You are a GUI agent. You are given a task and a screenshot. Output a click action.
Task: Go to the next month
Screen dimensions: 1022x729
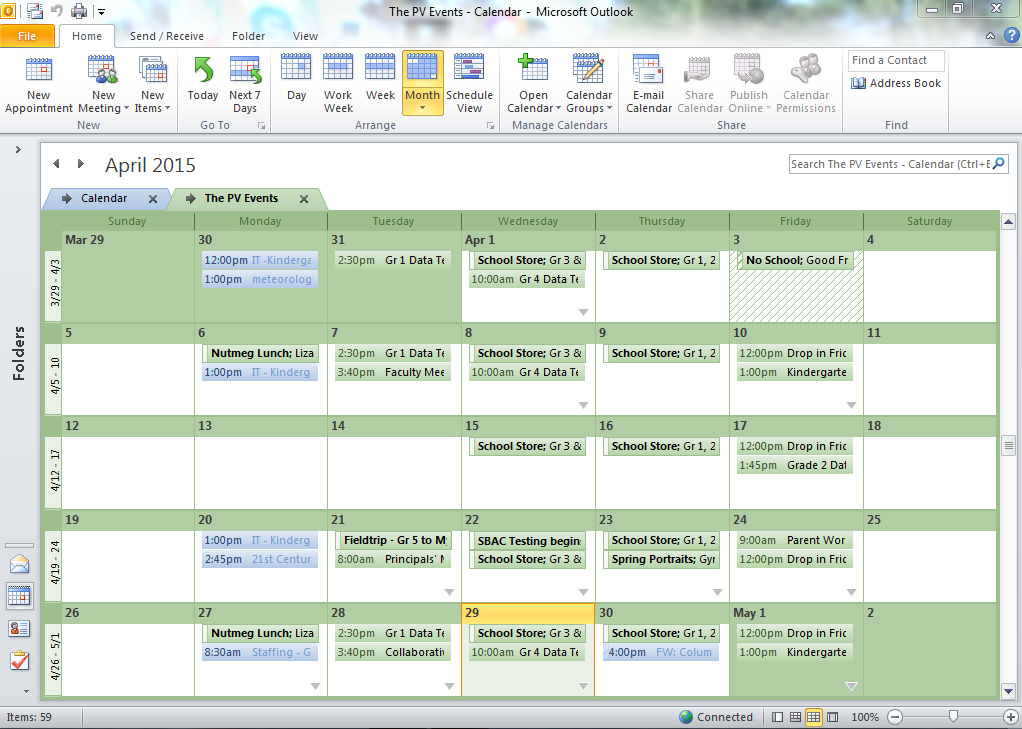tap(81, 164)
